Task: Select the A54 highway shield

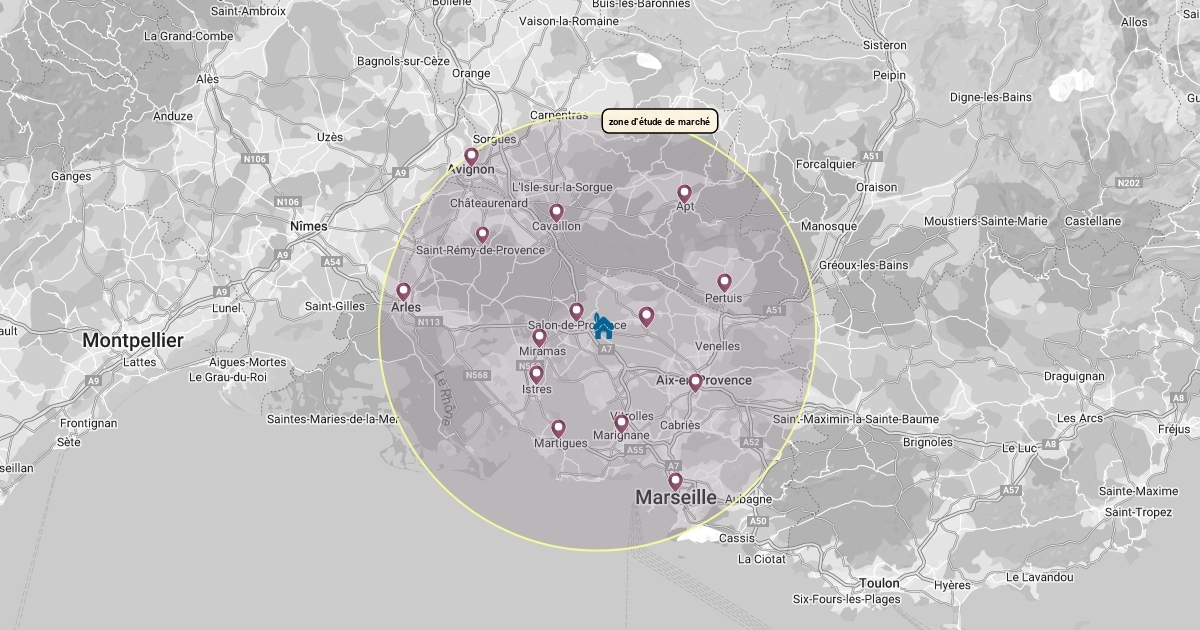Action: pos(332,262)
